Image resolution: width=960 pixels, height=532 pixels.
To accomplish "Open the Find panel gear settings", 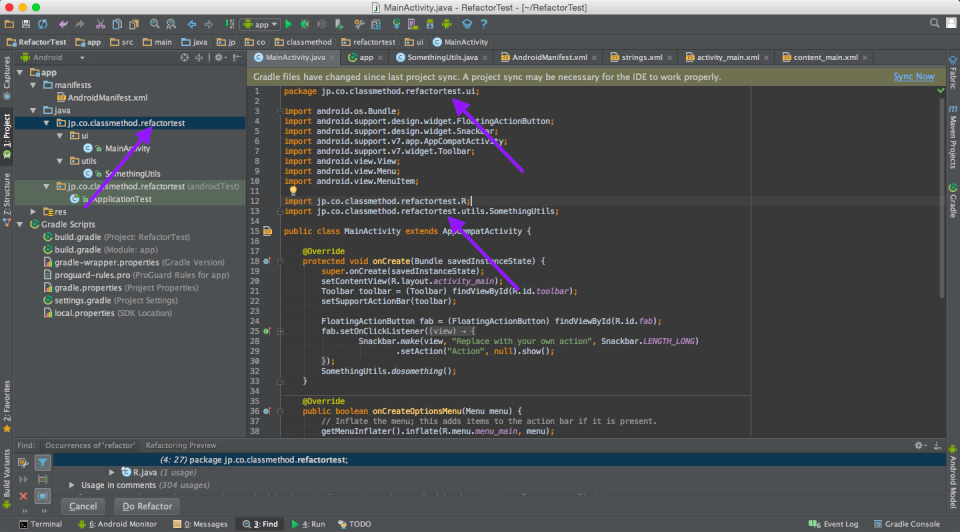I will tap(920, 446).
